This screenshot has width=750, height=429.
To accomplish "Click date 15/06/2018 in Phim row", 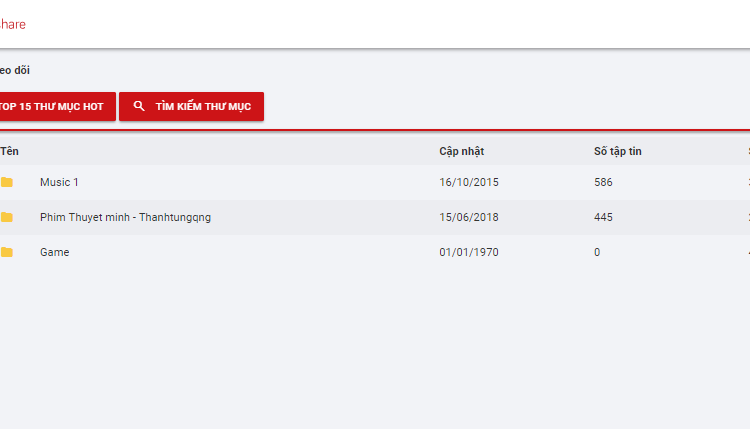I will [469, 217].
